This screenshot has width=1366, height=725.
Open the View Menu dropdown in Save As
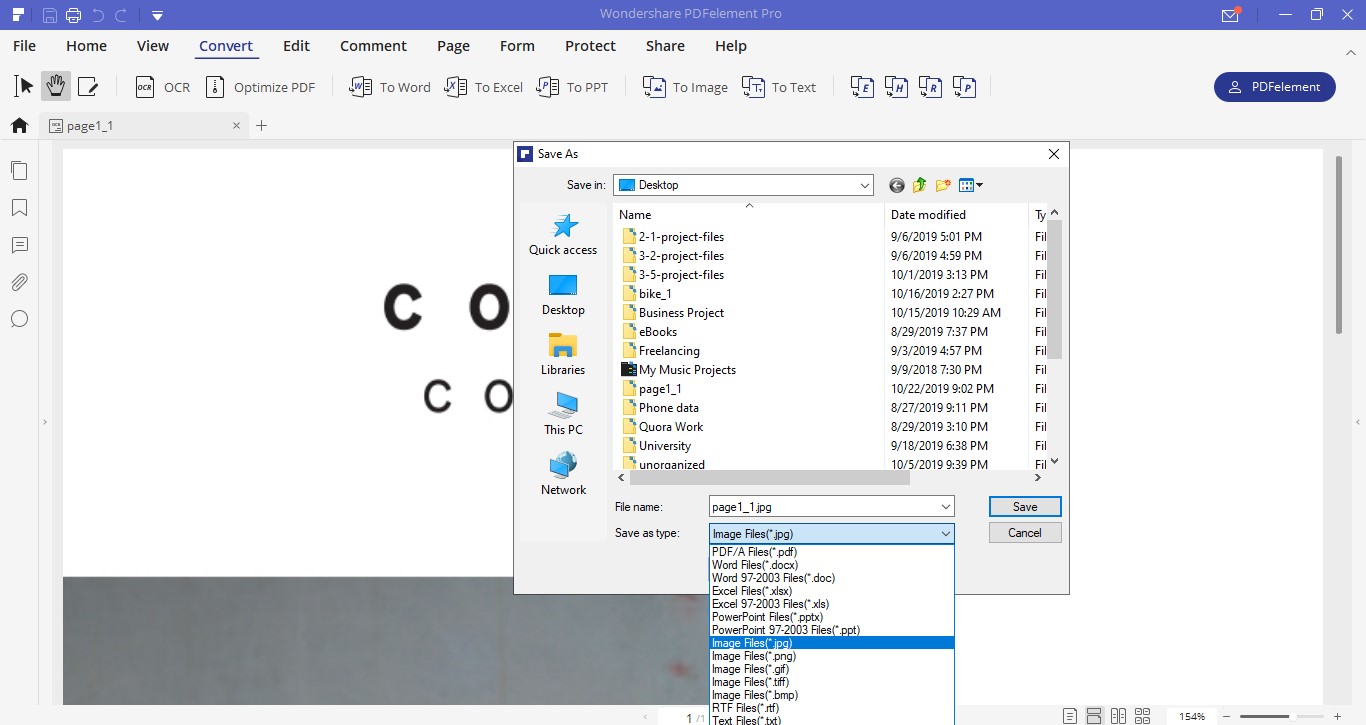pos(971,185)
